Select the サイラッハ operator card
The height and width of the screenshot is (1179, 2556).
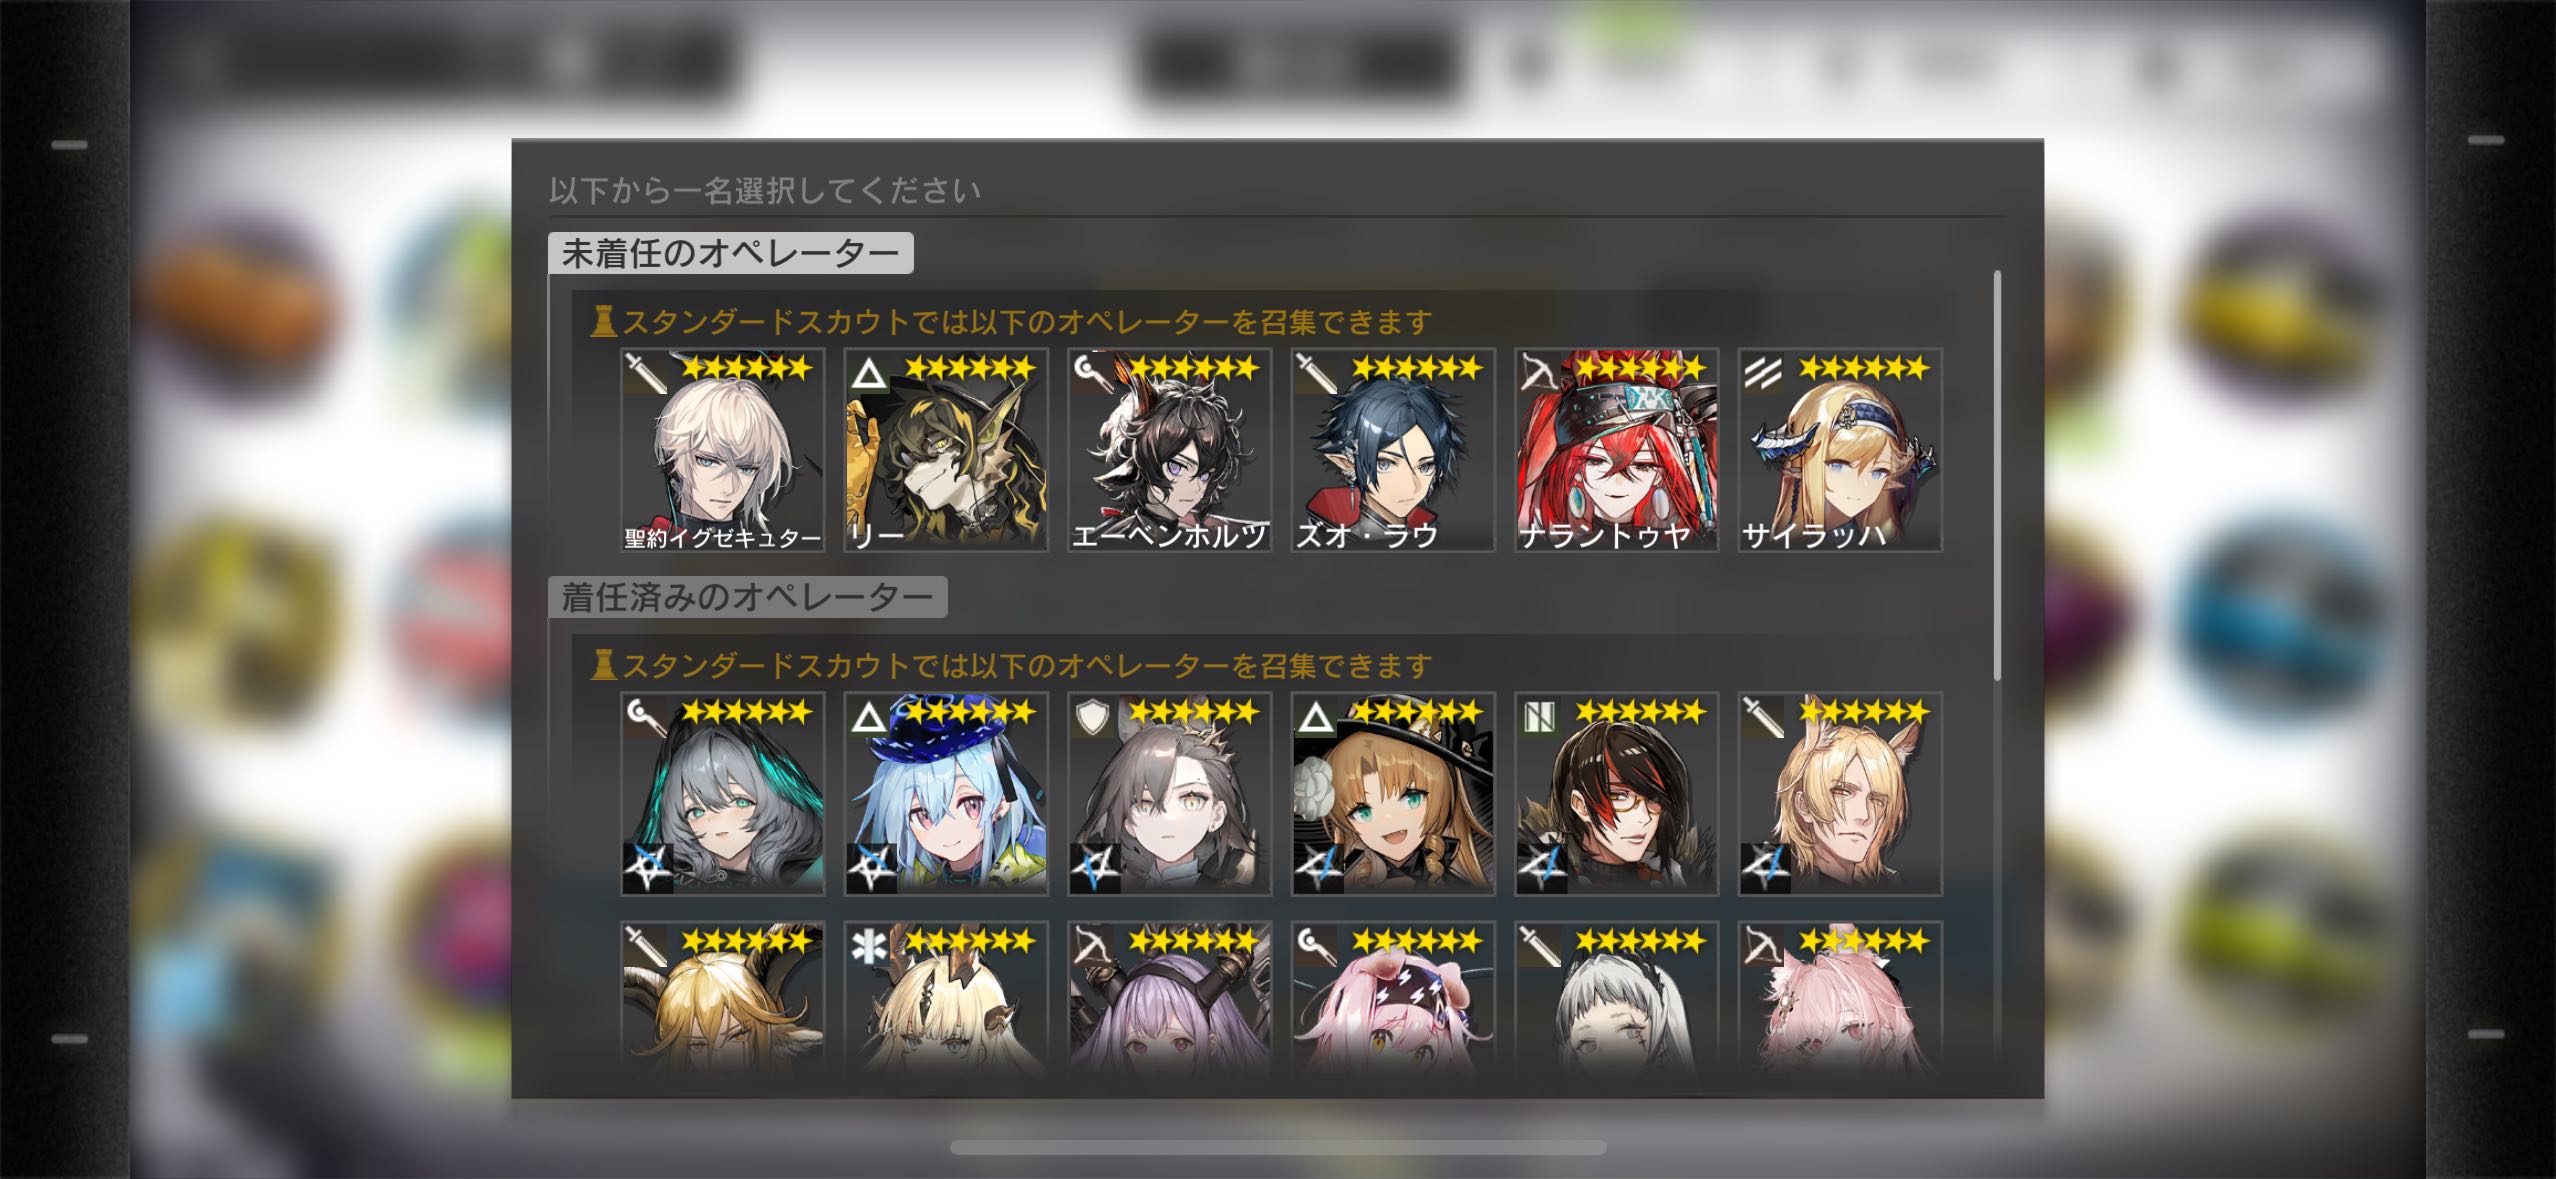point(1840,450)
